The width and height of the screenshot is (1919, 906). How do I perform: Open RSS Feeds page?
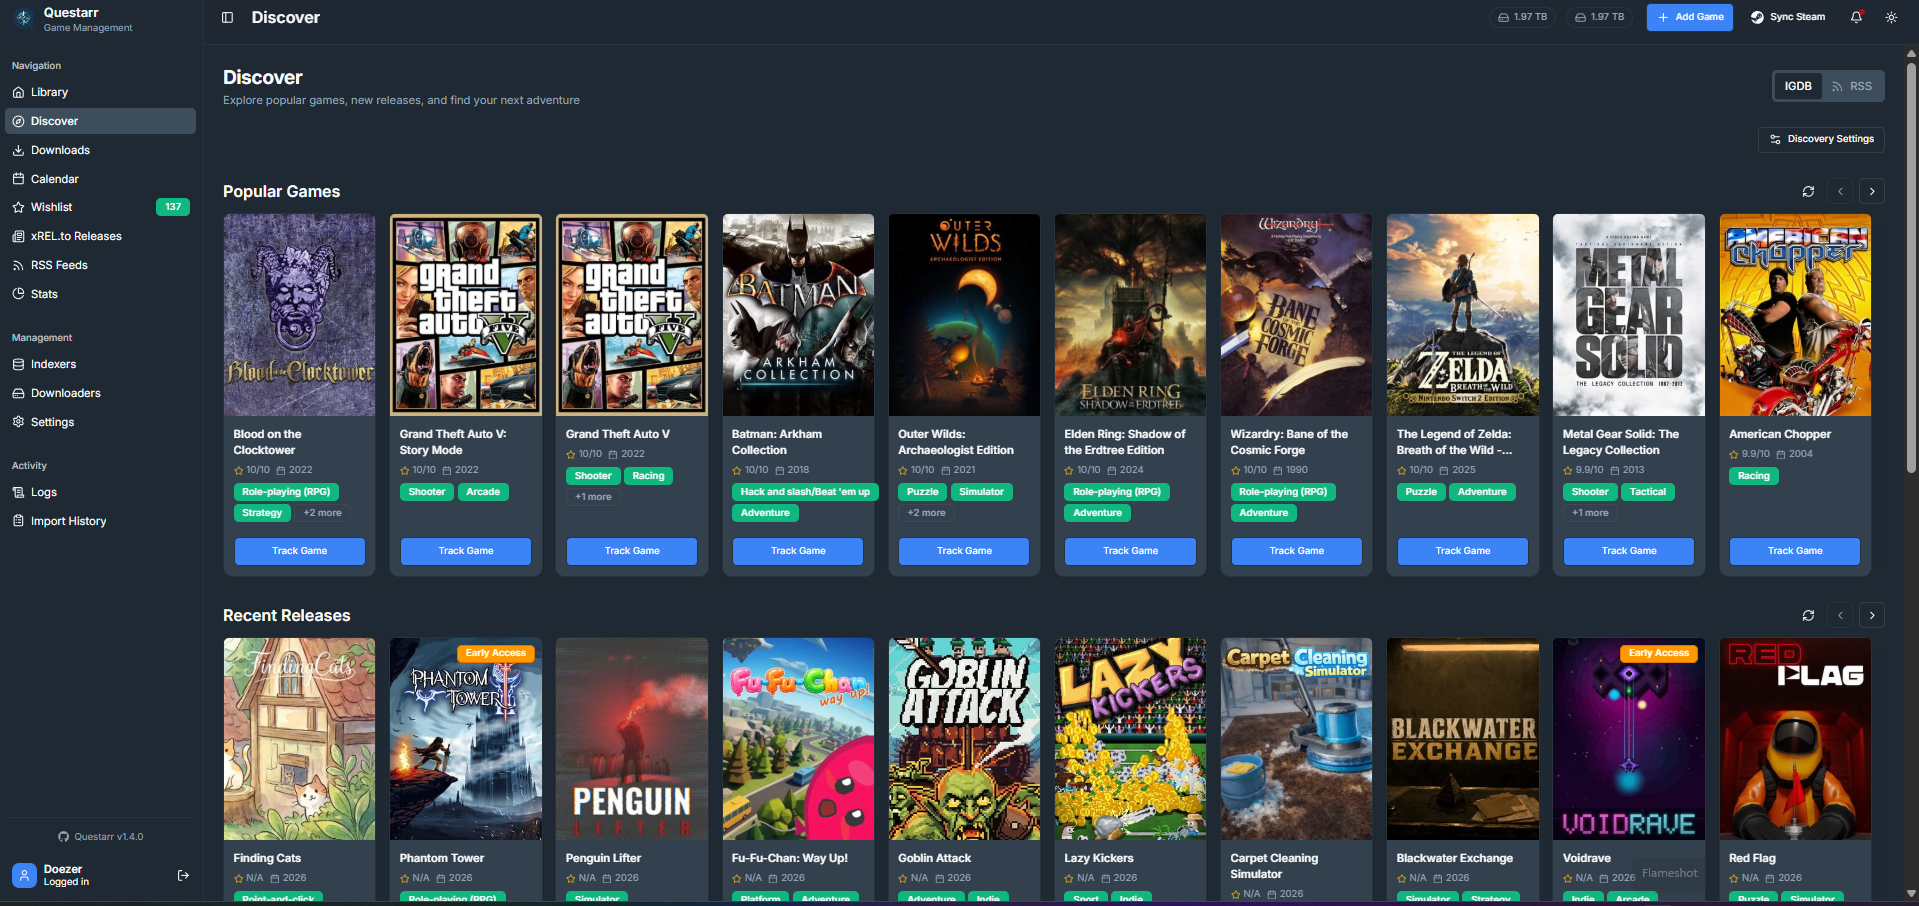coord(100,265)
